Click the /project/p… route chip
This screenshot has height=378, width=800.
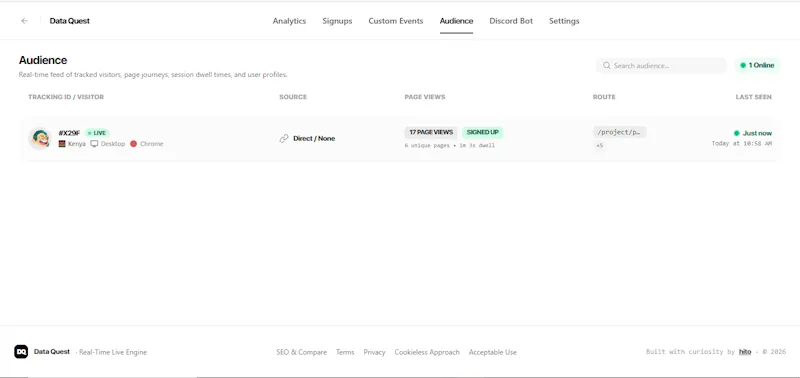[x=619, y=132]
